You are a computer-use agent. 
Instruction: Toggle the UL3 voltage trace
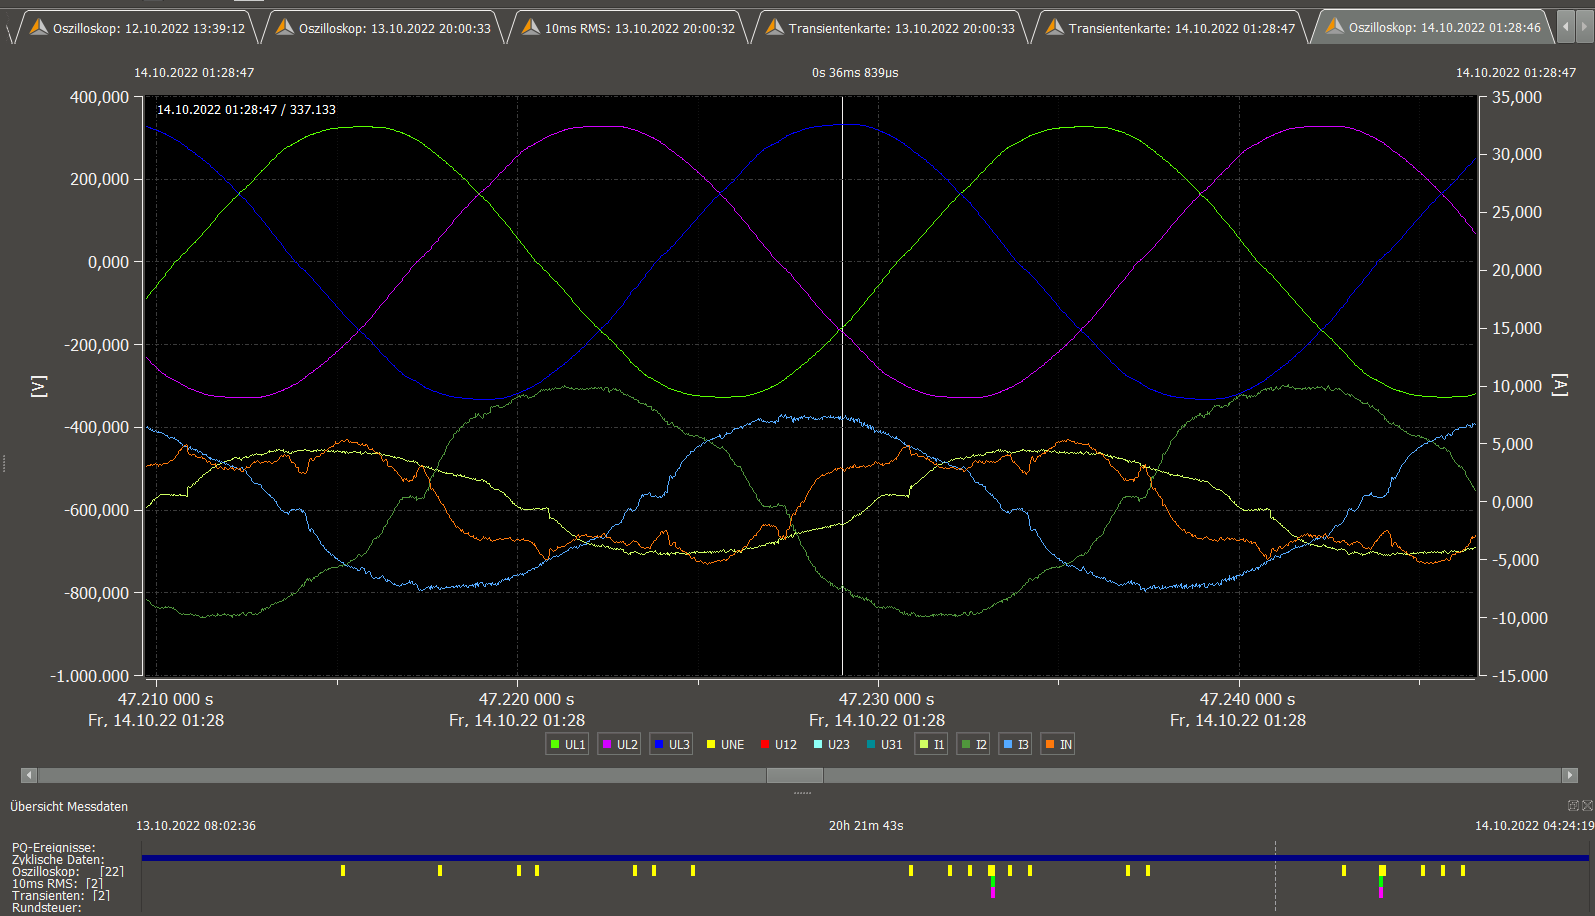point(671,744)
